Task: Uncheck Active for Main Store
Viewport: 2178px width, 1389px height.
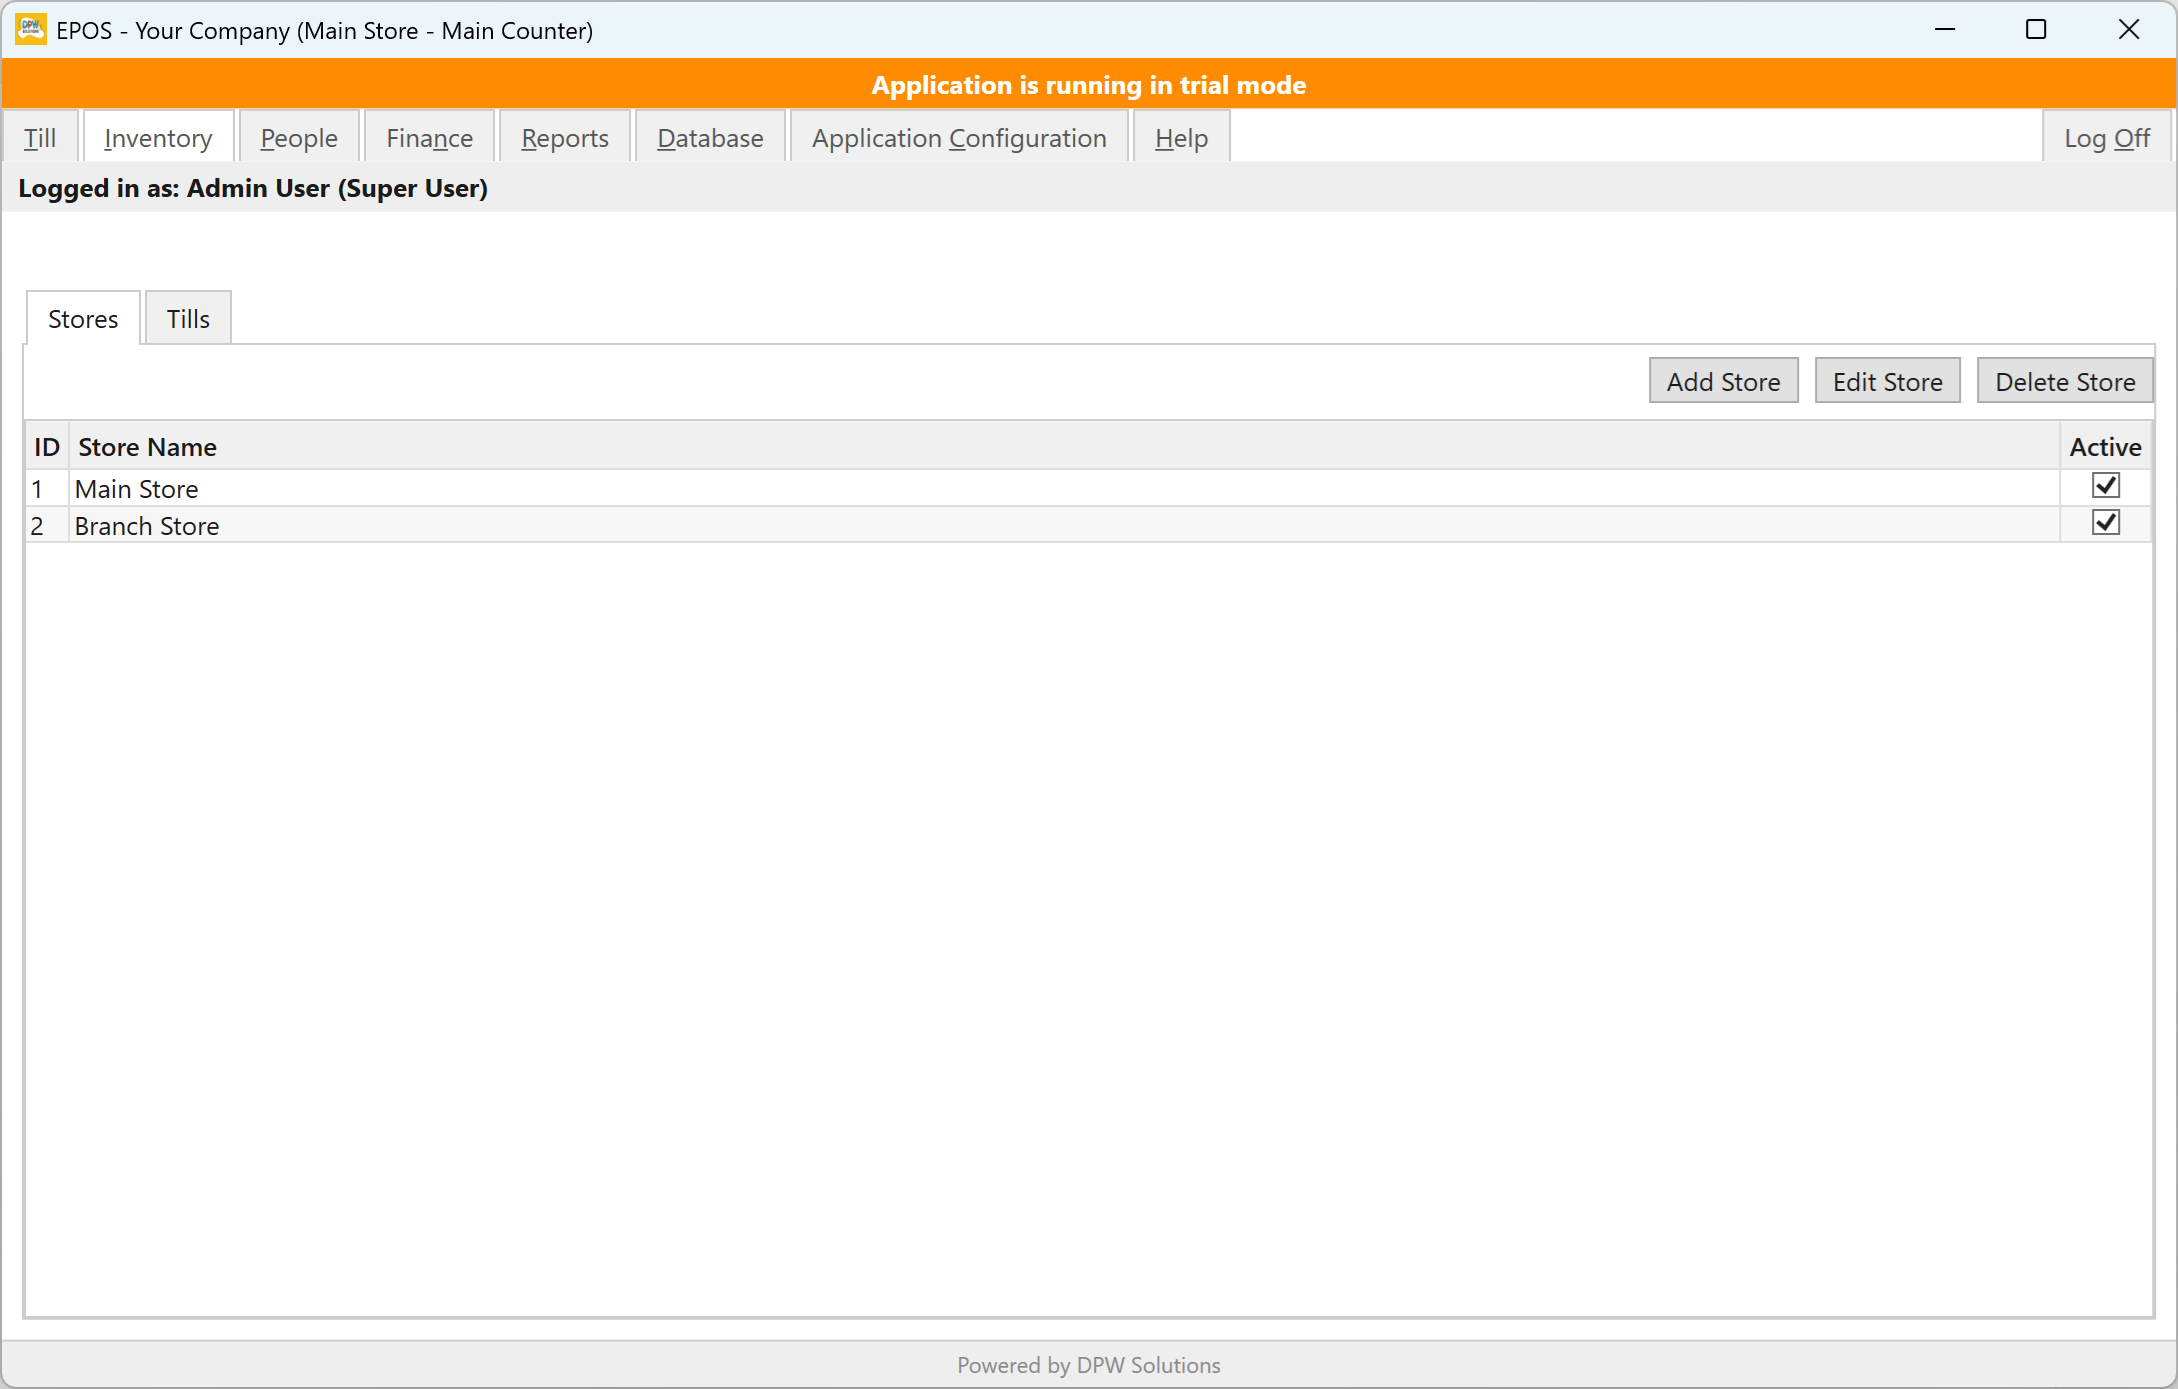Action: [2106, 486]
